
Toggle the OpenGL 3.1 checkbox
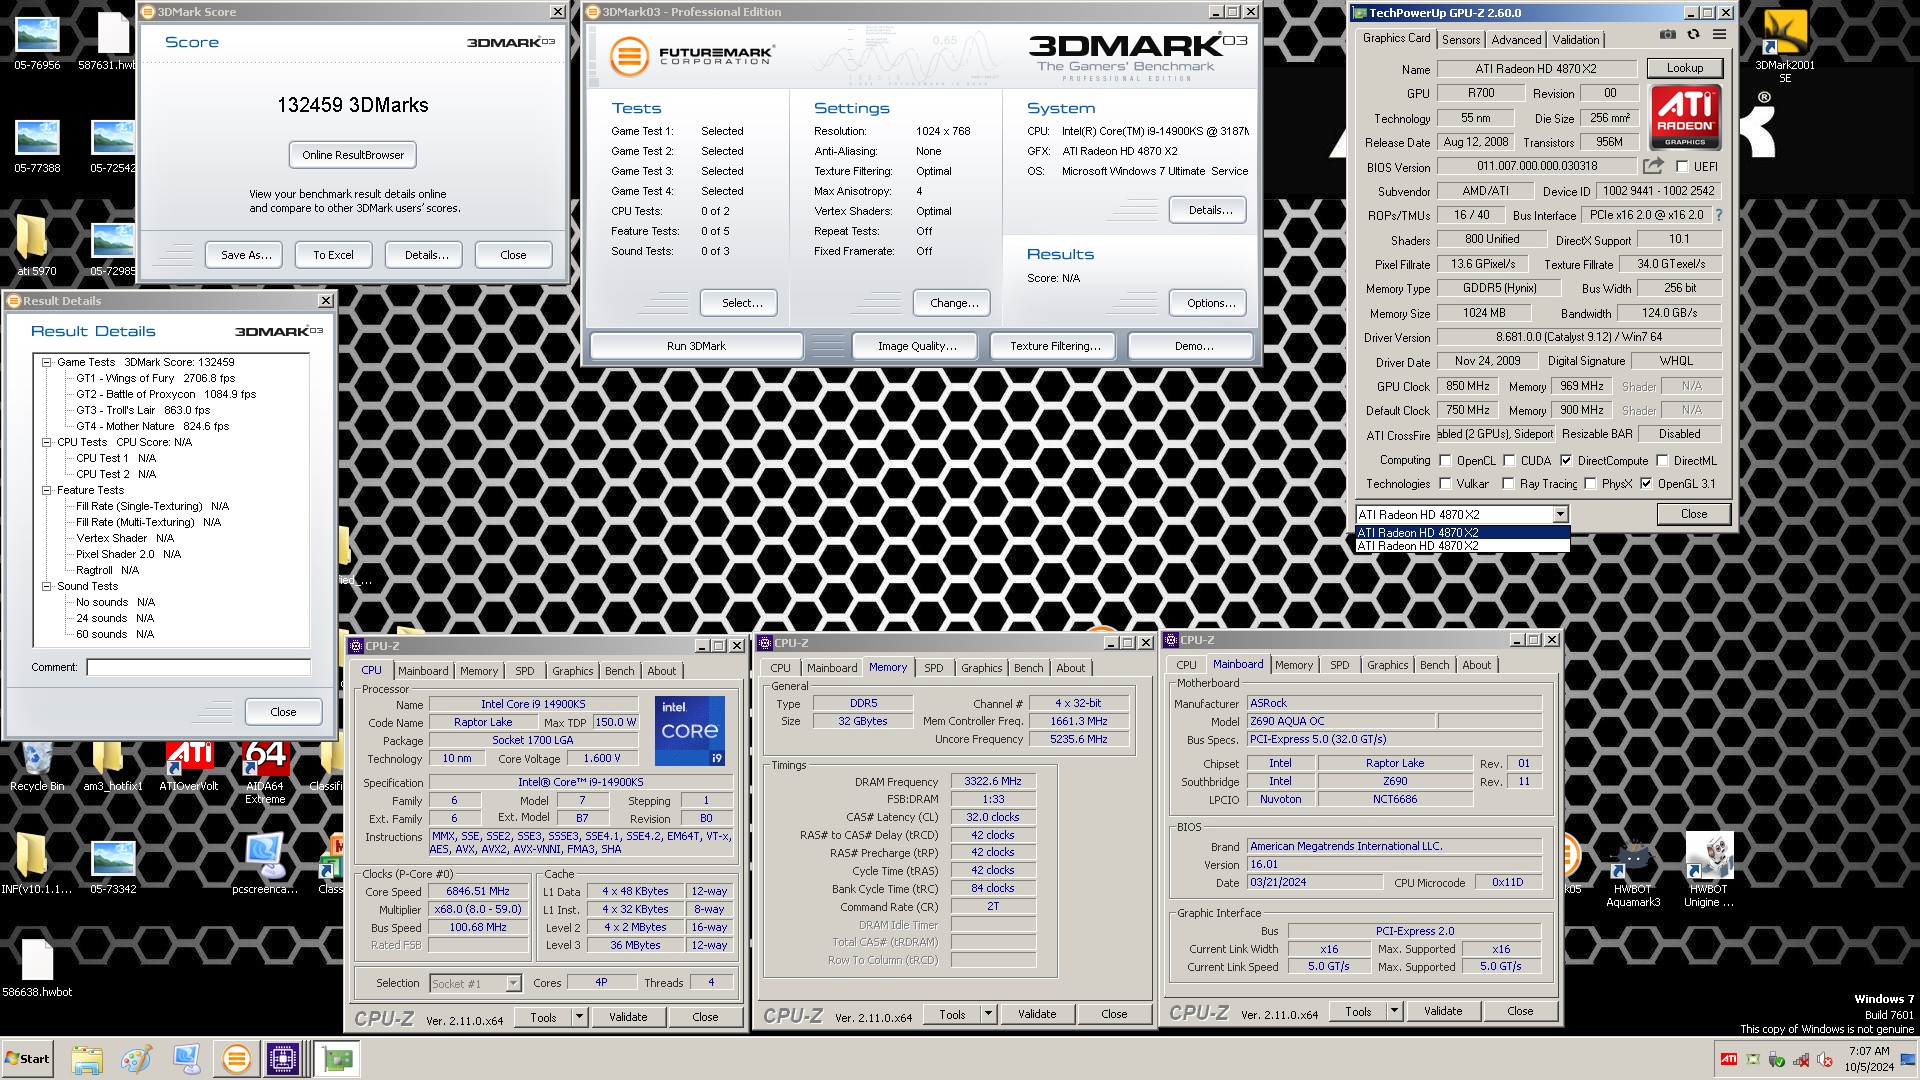point(1646,484)
